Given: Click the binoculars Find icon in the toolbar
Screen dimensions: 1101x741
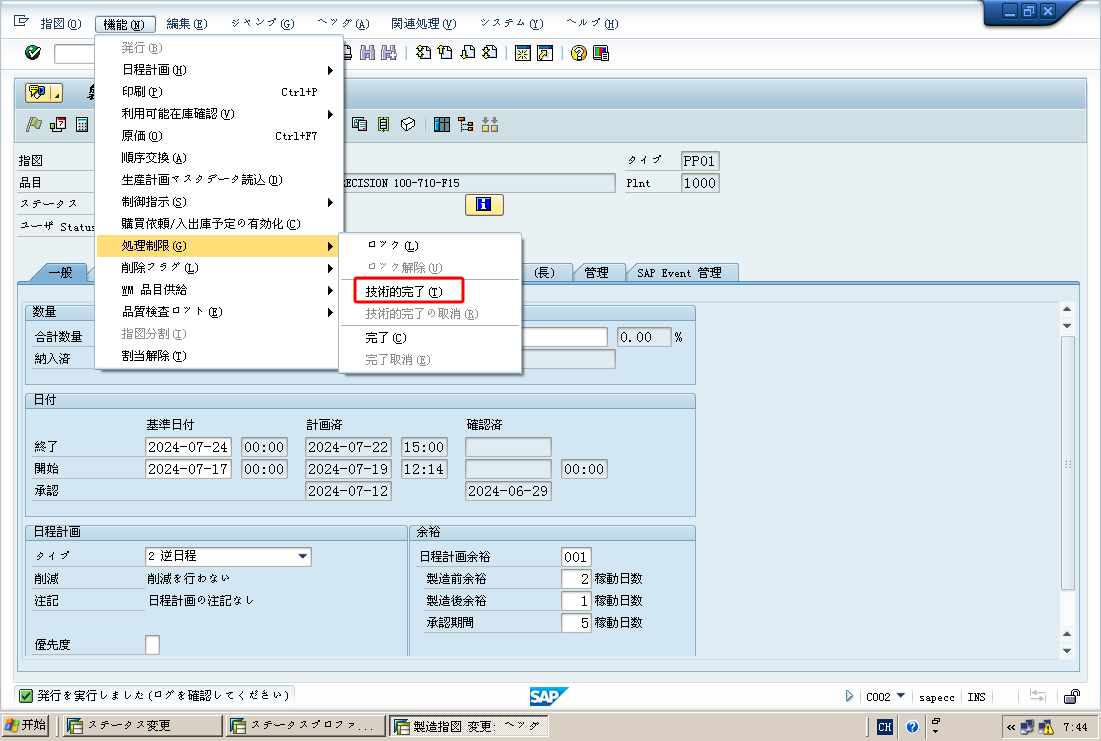Looking at the screenshot, I should tap(365, 55).
